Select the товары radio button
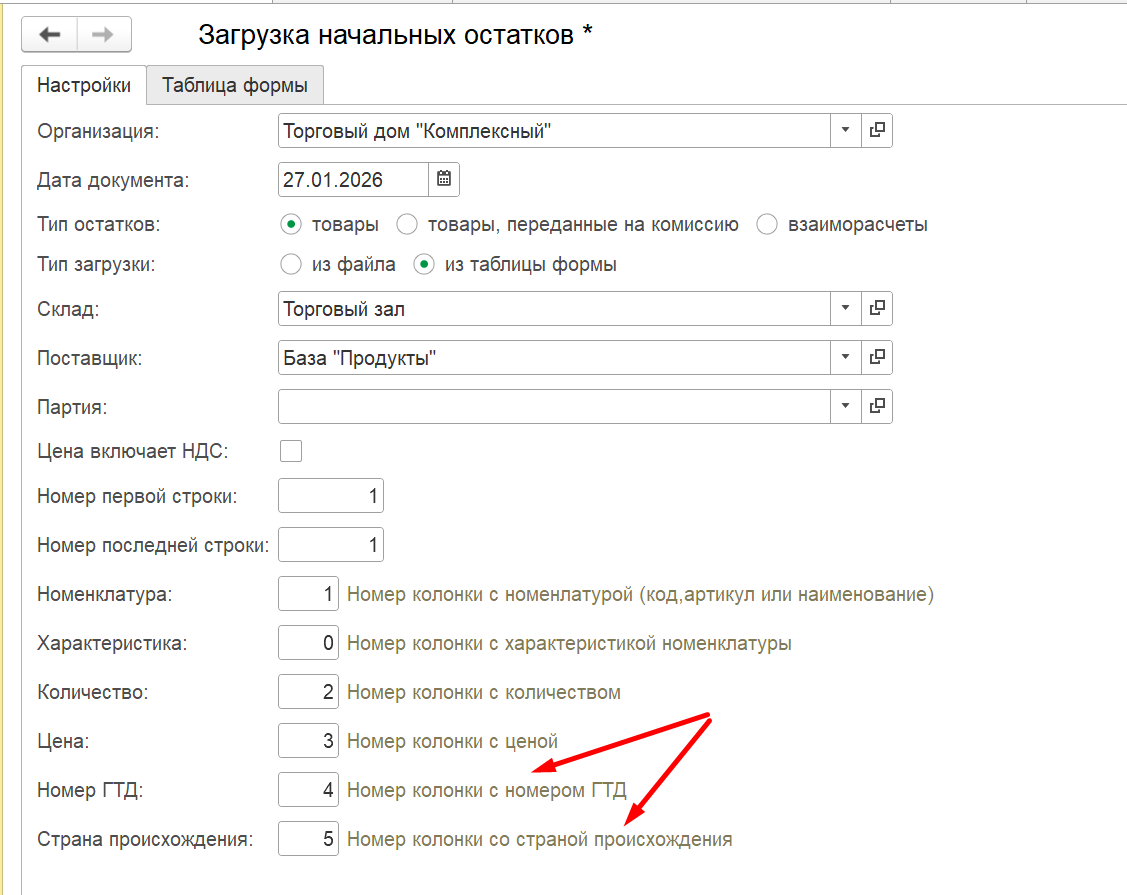 coord(291,224)
